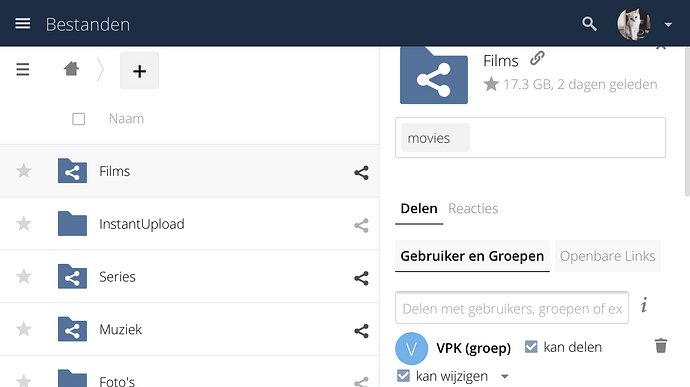Share the InstantUpload folder
This screenshot has height=387, width=690.
(x=361, y=226)
